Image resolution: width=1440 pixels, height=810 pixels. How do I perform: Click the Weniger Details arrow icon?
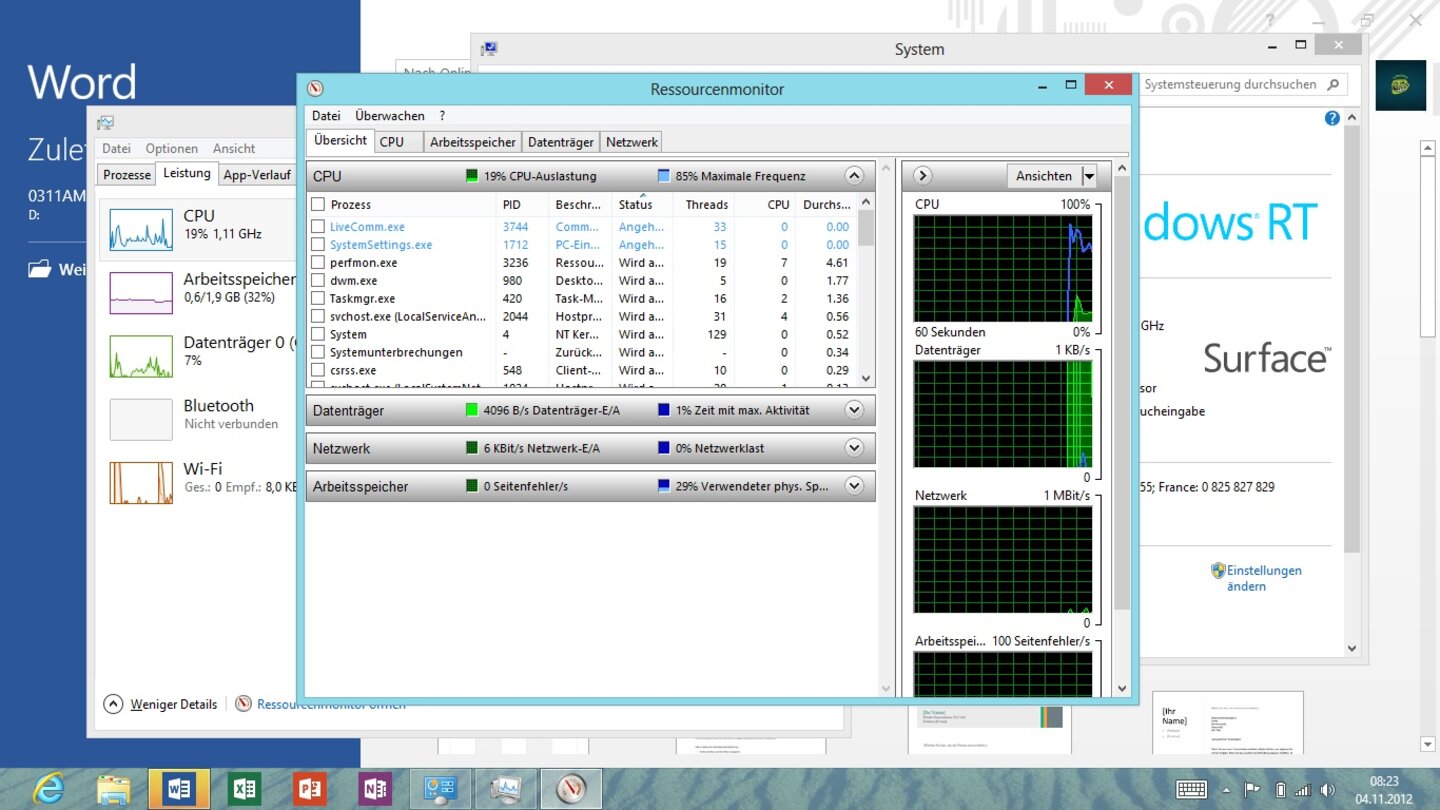[x=113, y=704]
